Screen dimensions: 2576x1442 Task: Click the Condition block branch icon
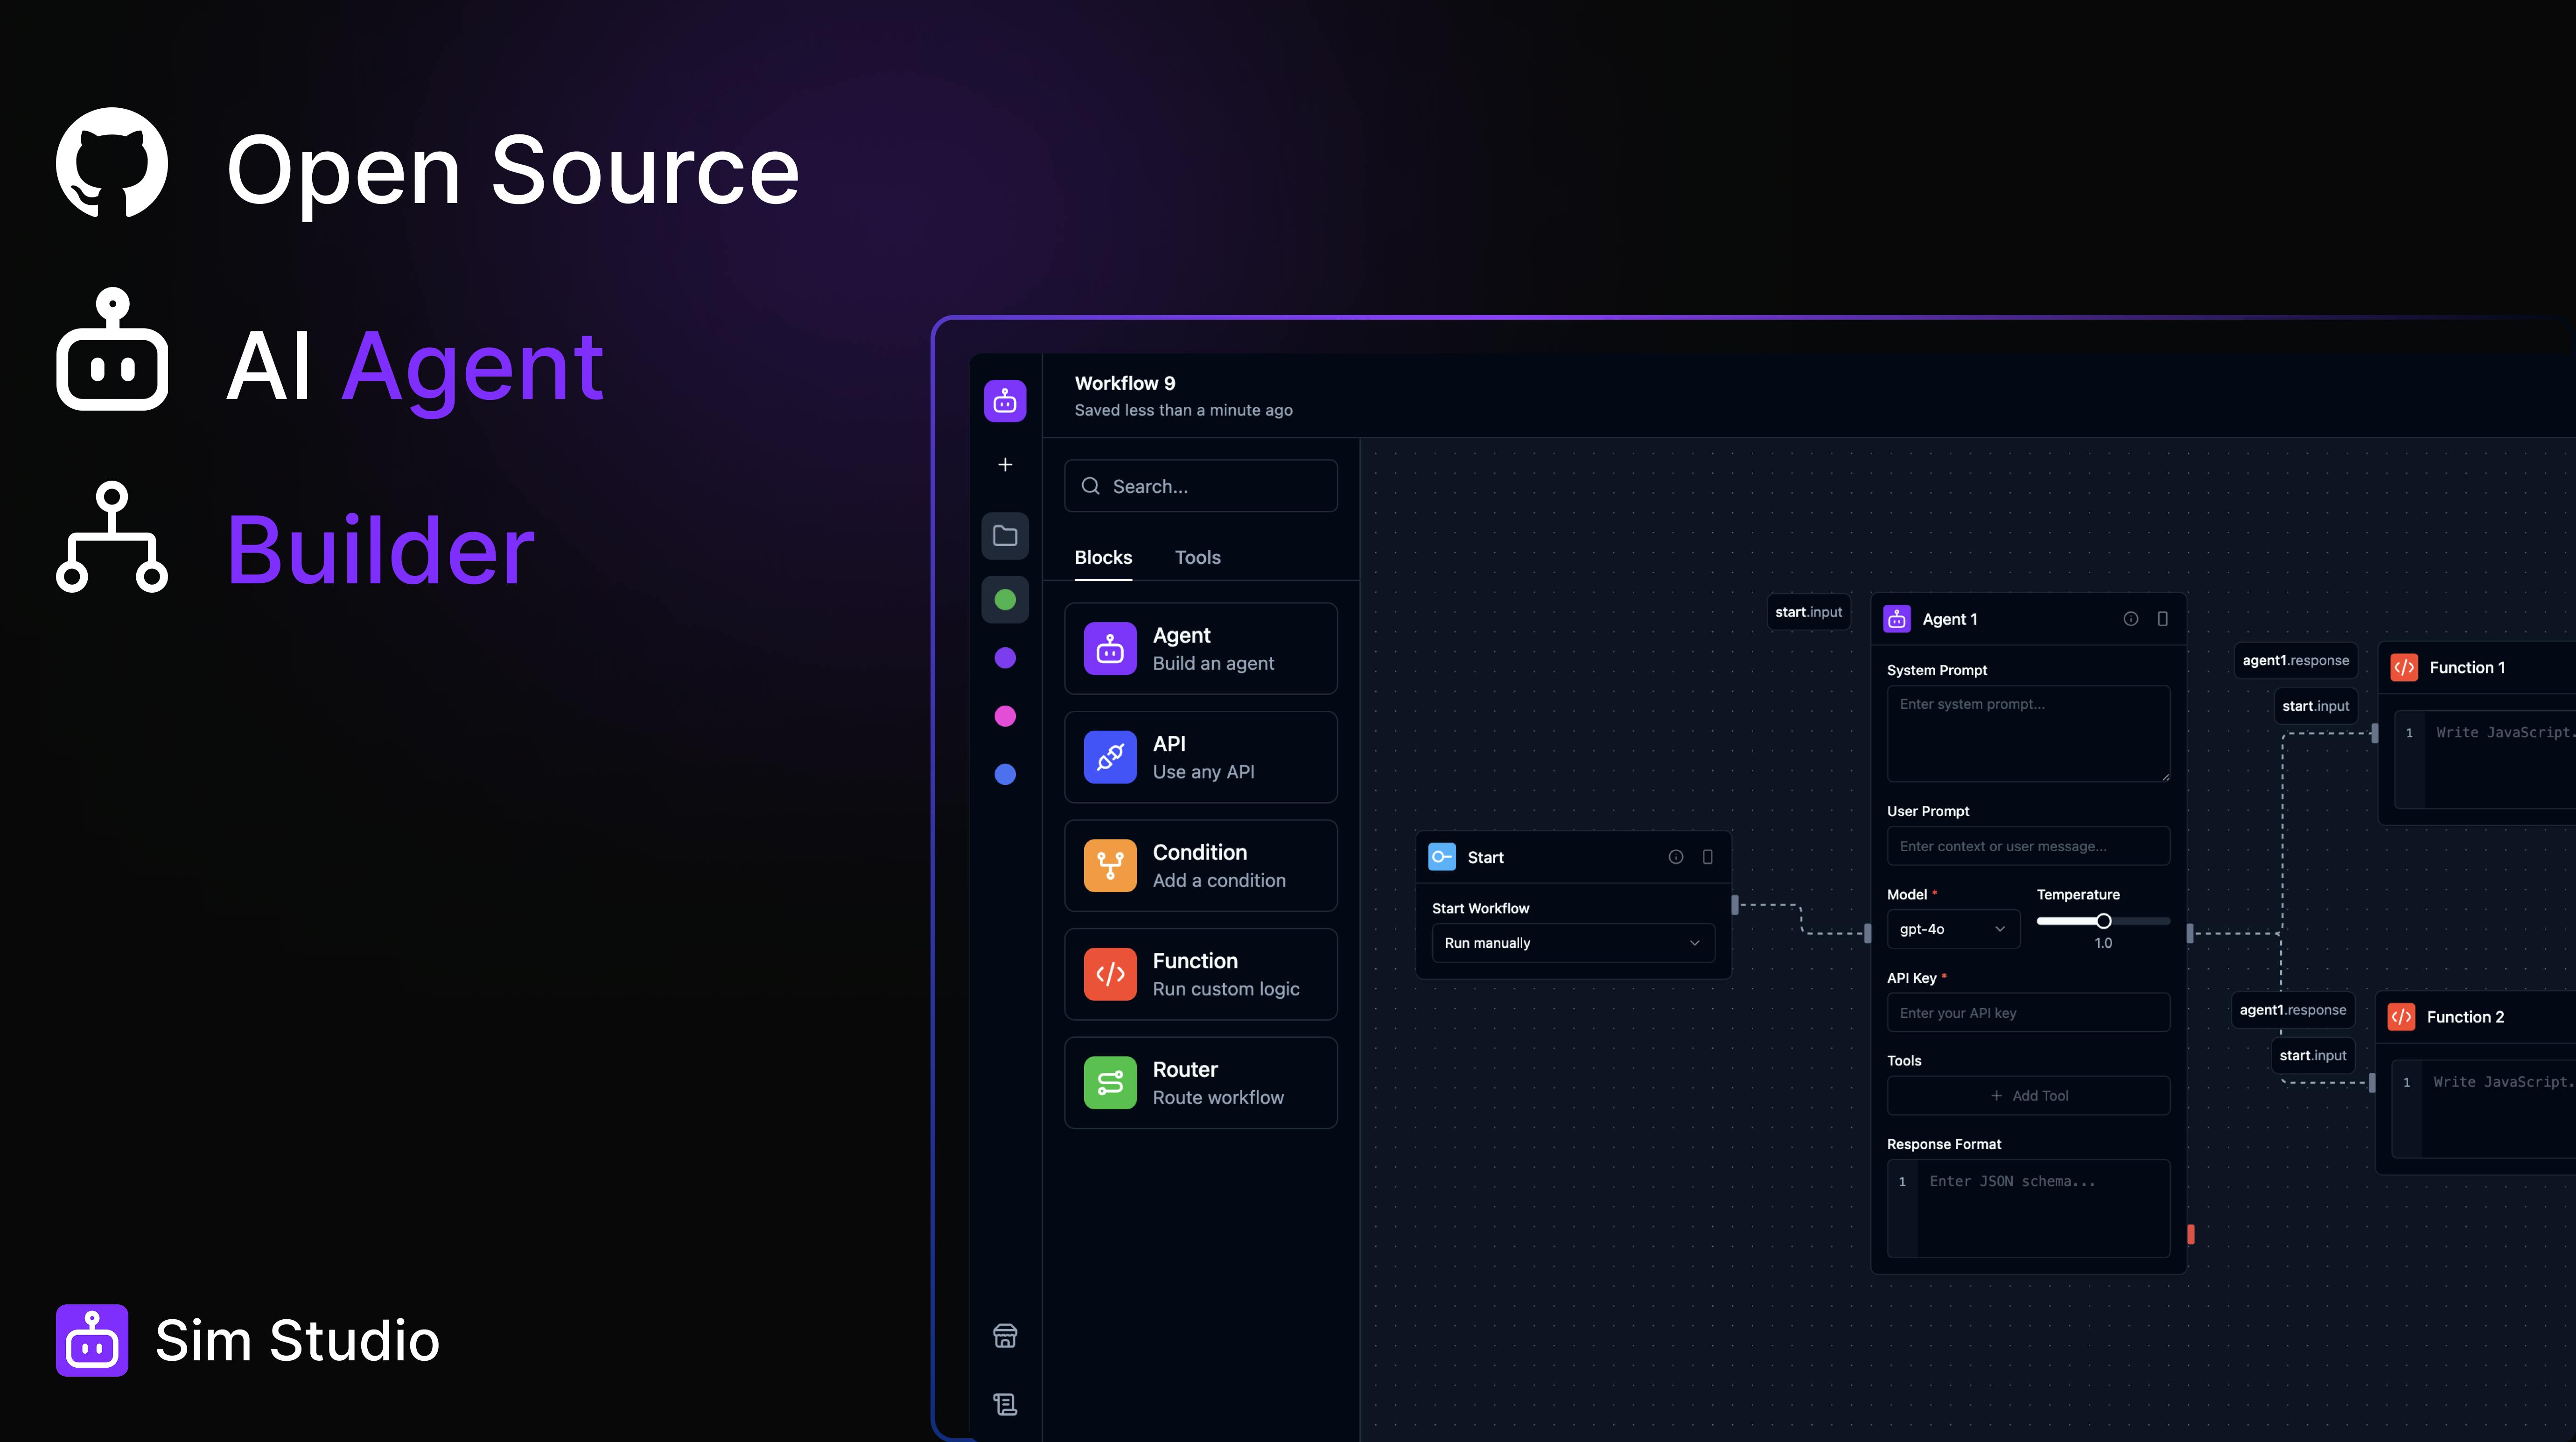tap(1110, 866)
